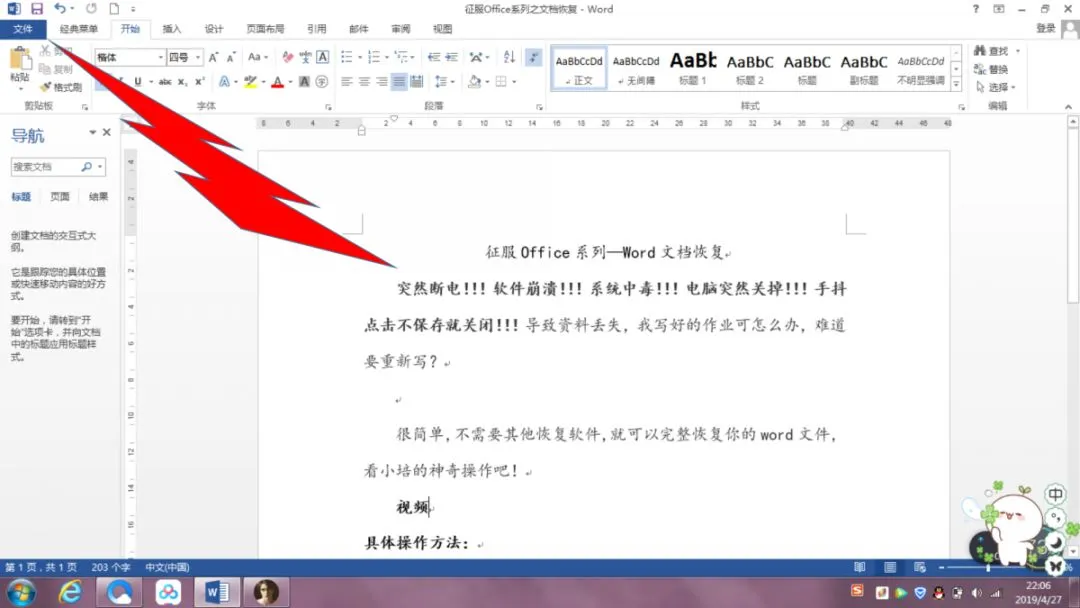Center-align the paragraph text

pyautogui.click(x=364, y=82)
